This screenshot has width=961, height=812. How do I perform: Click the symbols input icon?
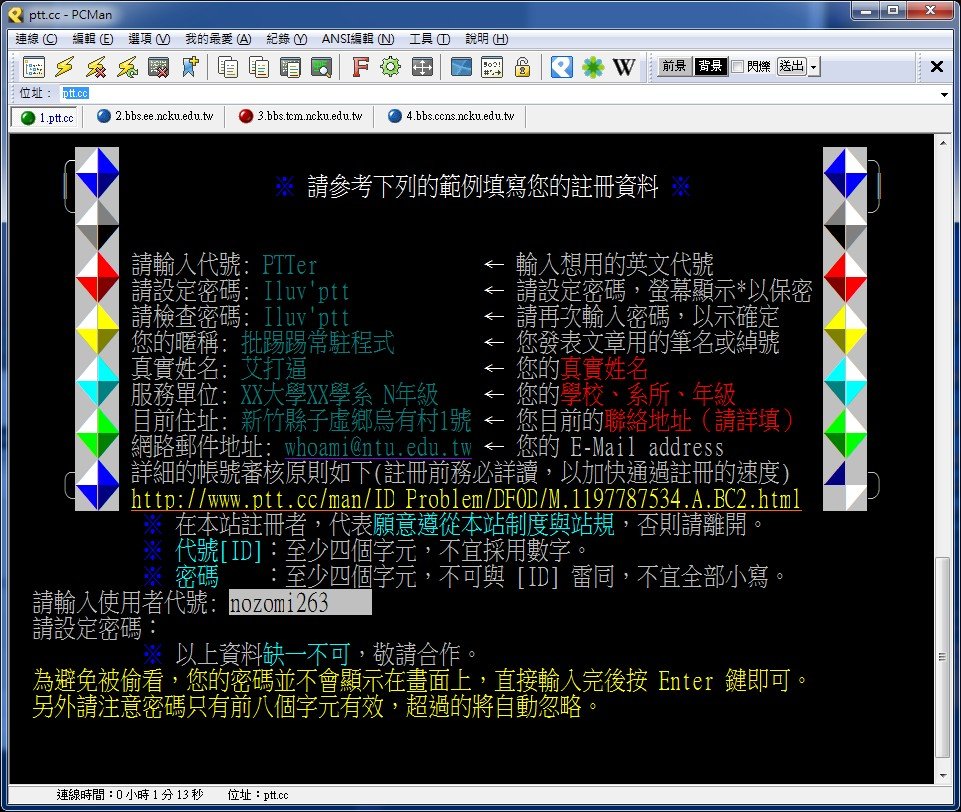point(492,67)
